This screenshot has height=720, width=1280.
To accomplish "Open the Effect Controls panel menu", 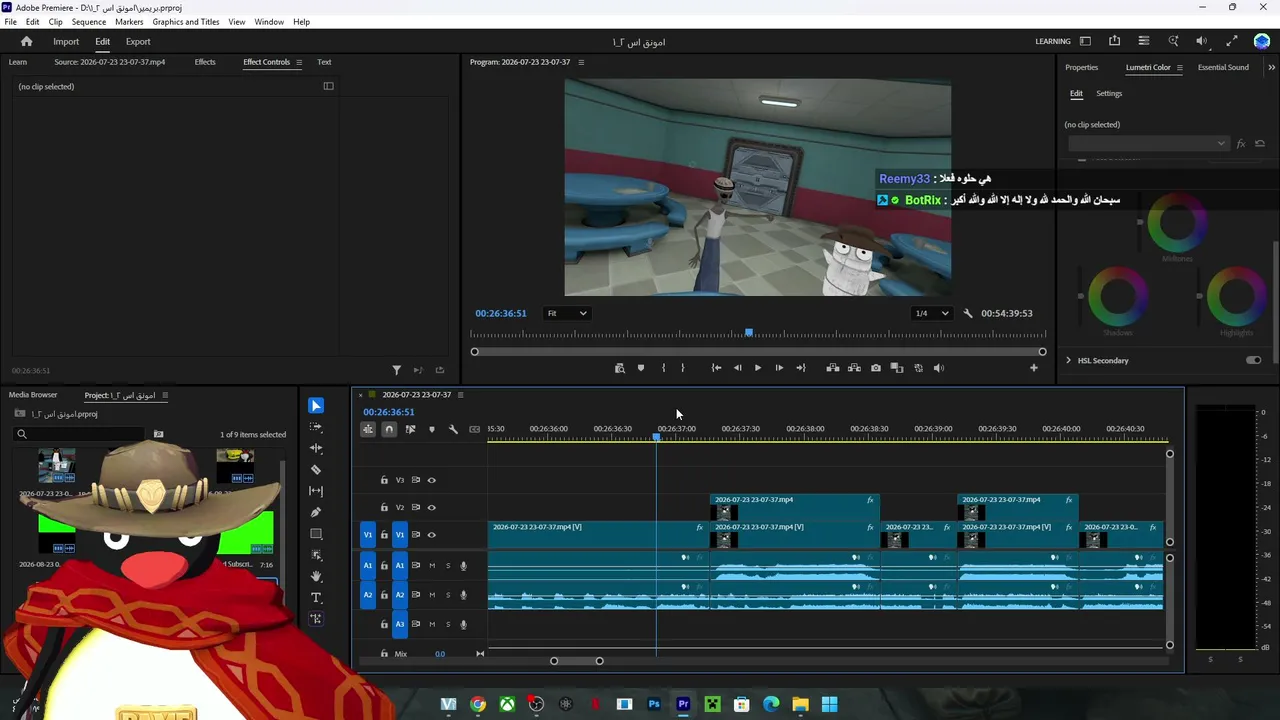I will coord(299,62).
